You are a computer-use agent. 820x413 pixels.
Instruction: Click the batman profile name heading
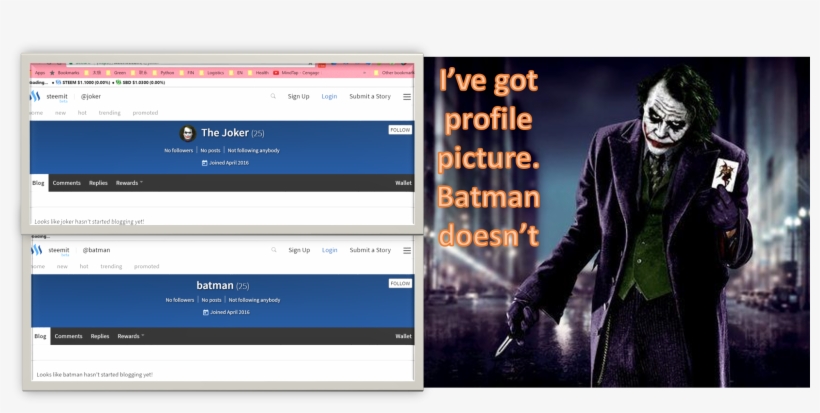215,285
